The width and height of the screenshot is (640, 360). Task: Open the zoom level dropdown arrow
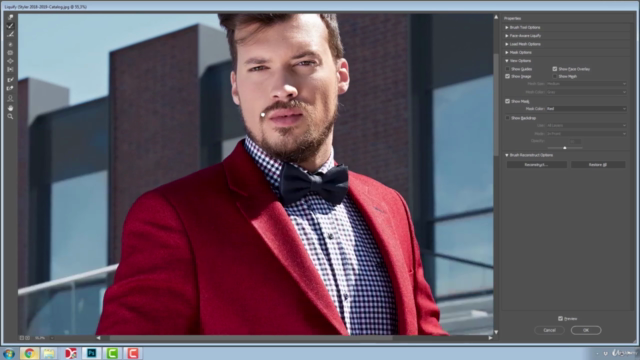pos(52,338)
